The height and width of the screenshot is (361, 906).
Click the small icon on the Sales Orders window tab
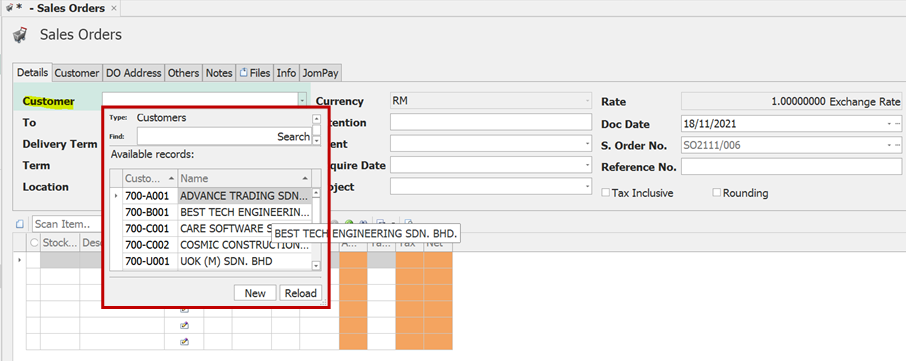coord(9,8)
